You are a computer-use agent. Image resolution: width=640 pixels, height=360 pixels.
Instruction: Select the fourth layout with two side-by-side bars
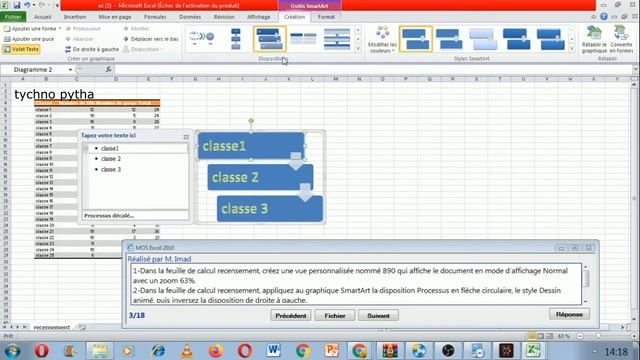tap(303, 39)
